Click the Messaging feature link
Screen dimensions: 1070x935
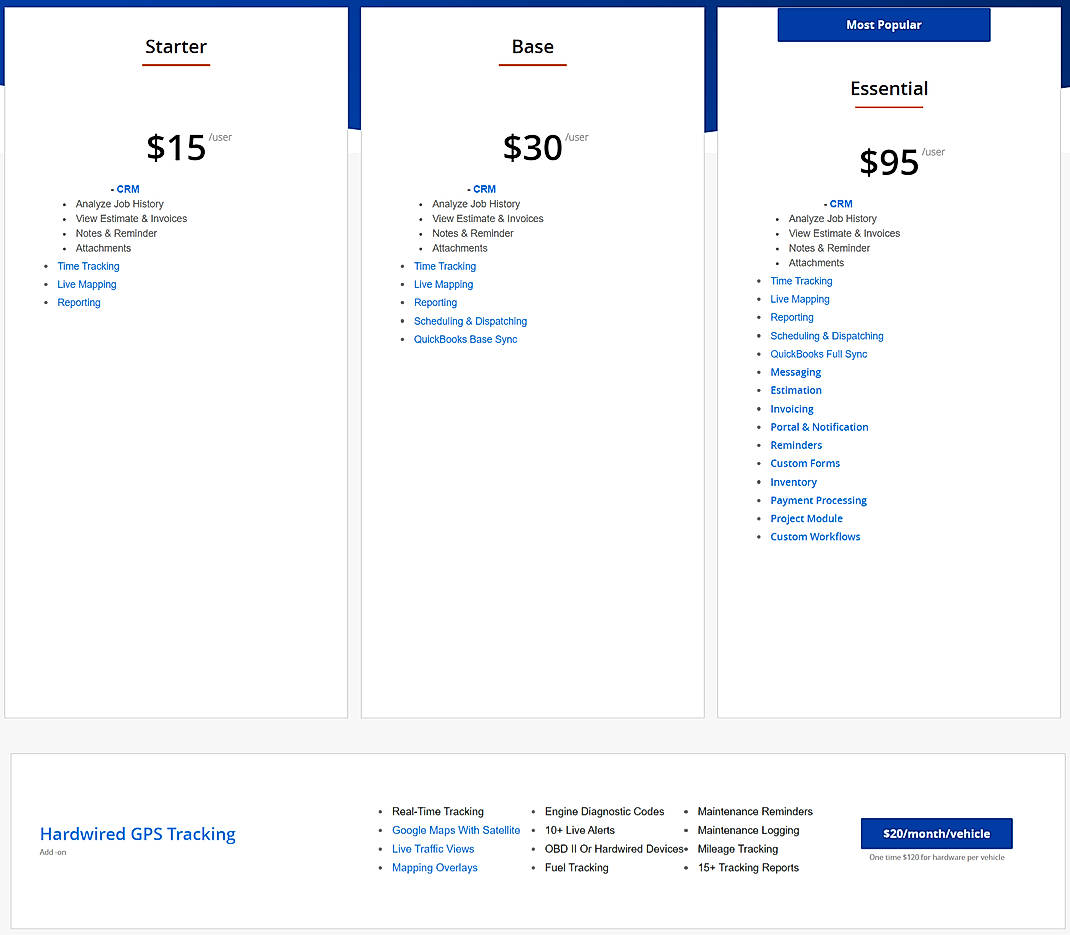(x=796, y=372)
